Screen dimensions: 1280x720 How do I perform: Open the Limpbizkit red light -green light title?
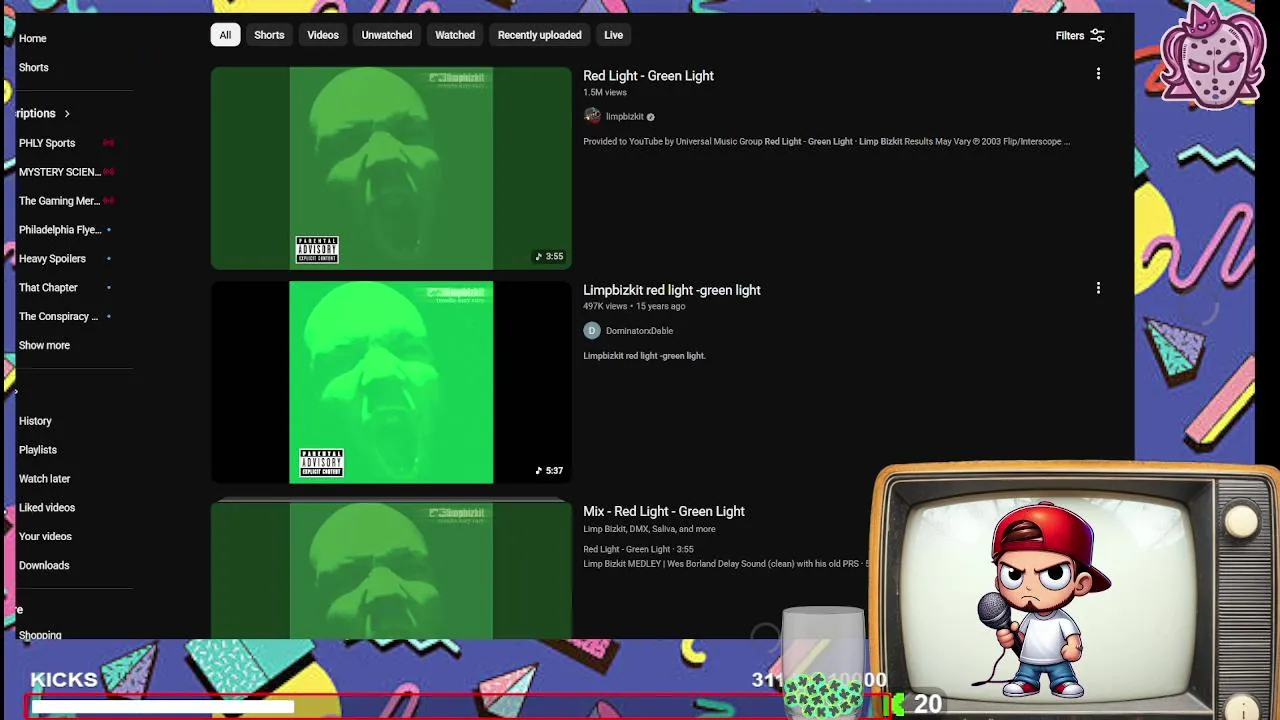(672, 290)
